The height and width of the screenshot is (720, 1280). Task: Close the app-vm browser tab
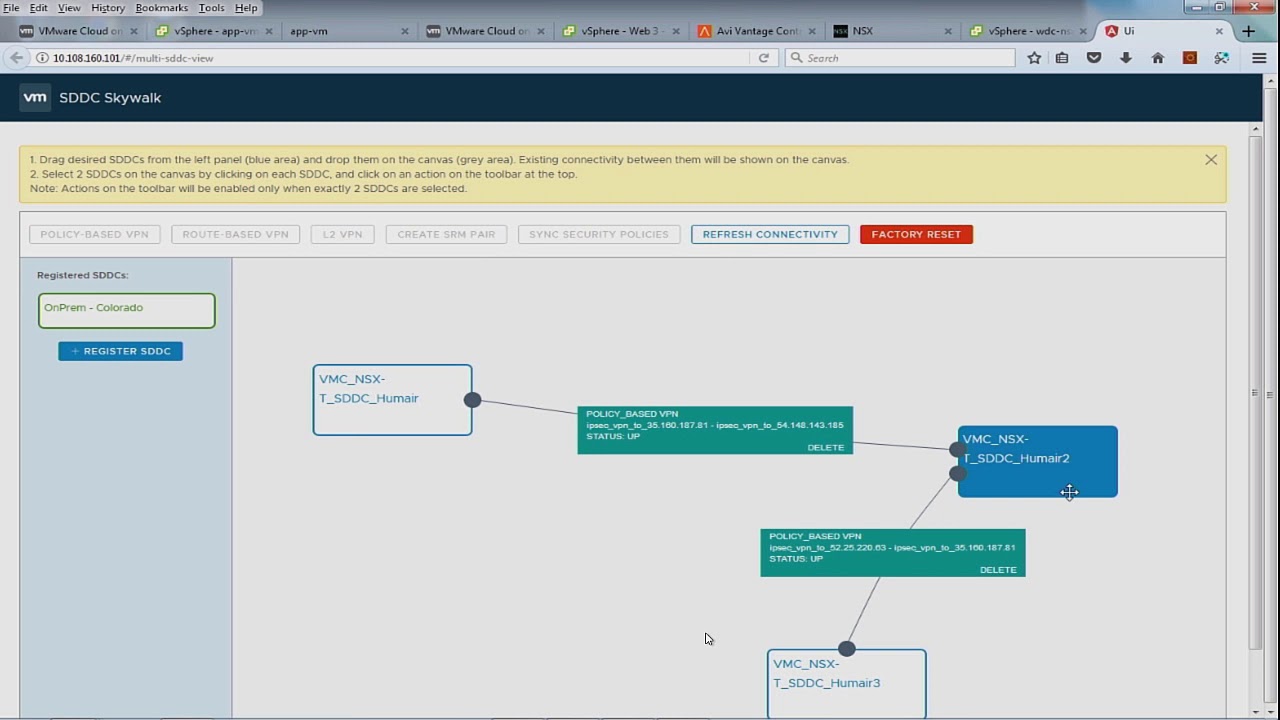pyautogui.click(x=405, y=31)
